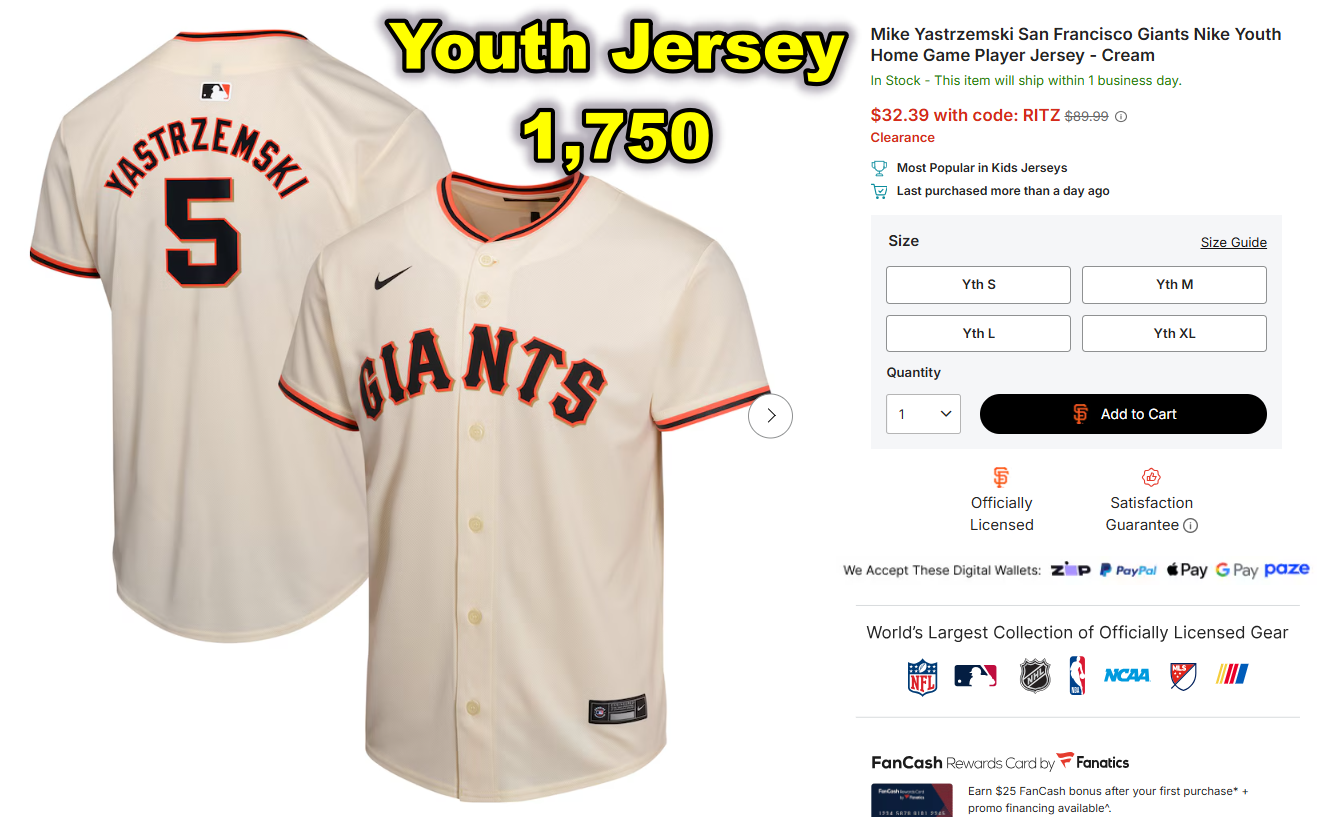This screenshot has width=1336, height=817.
Task: Select size Yth L
Action: [x=978, y=334]
